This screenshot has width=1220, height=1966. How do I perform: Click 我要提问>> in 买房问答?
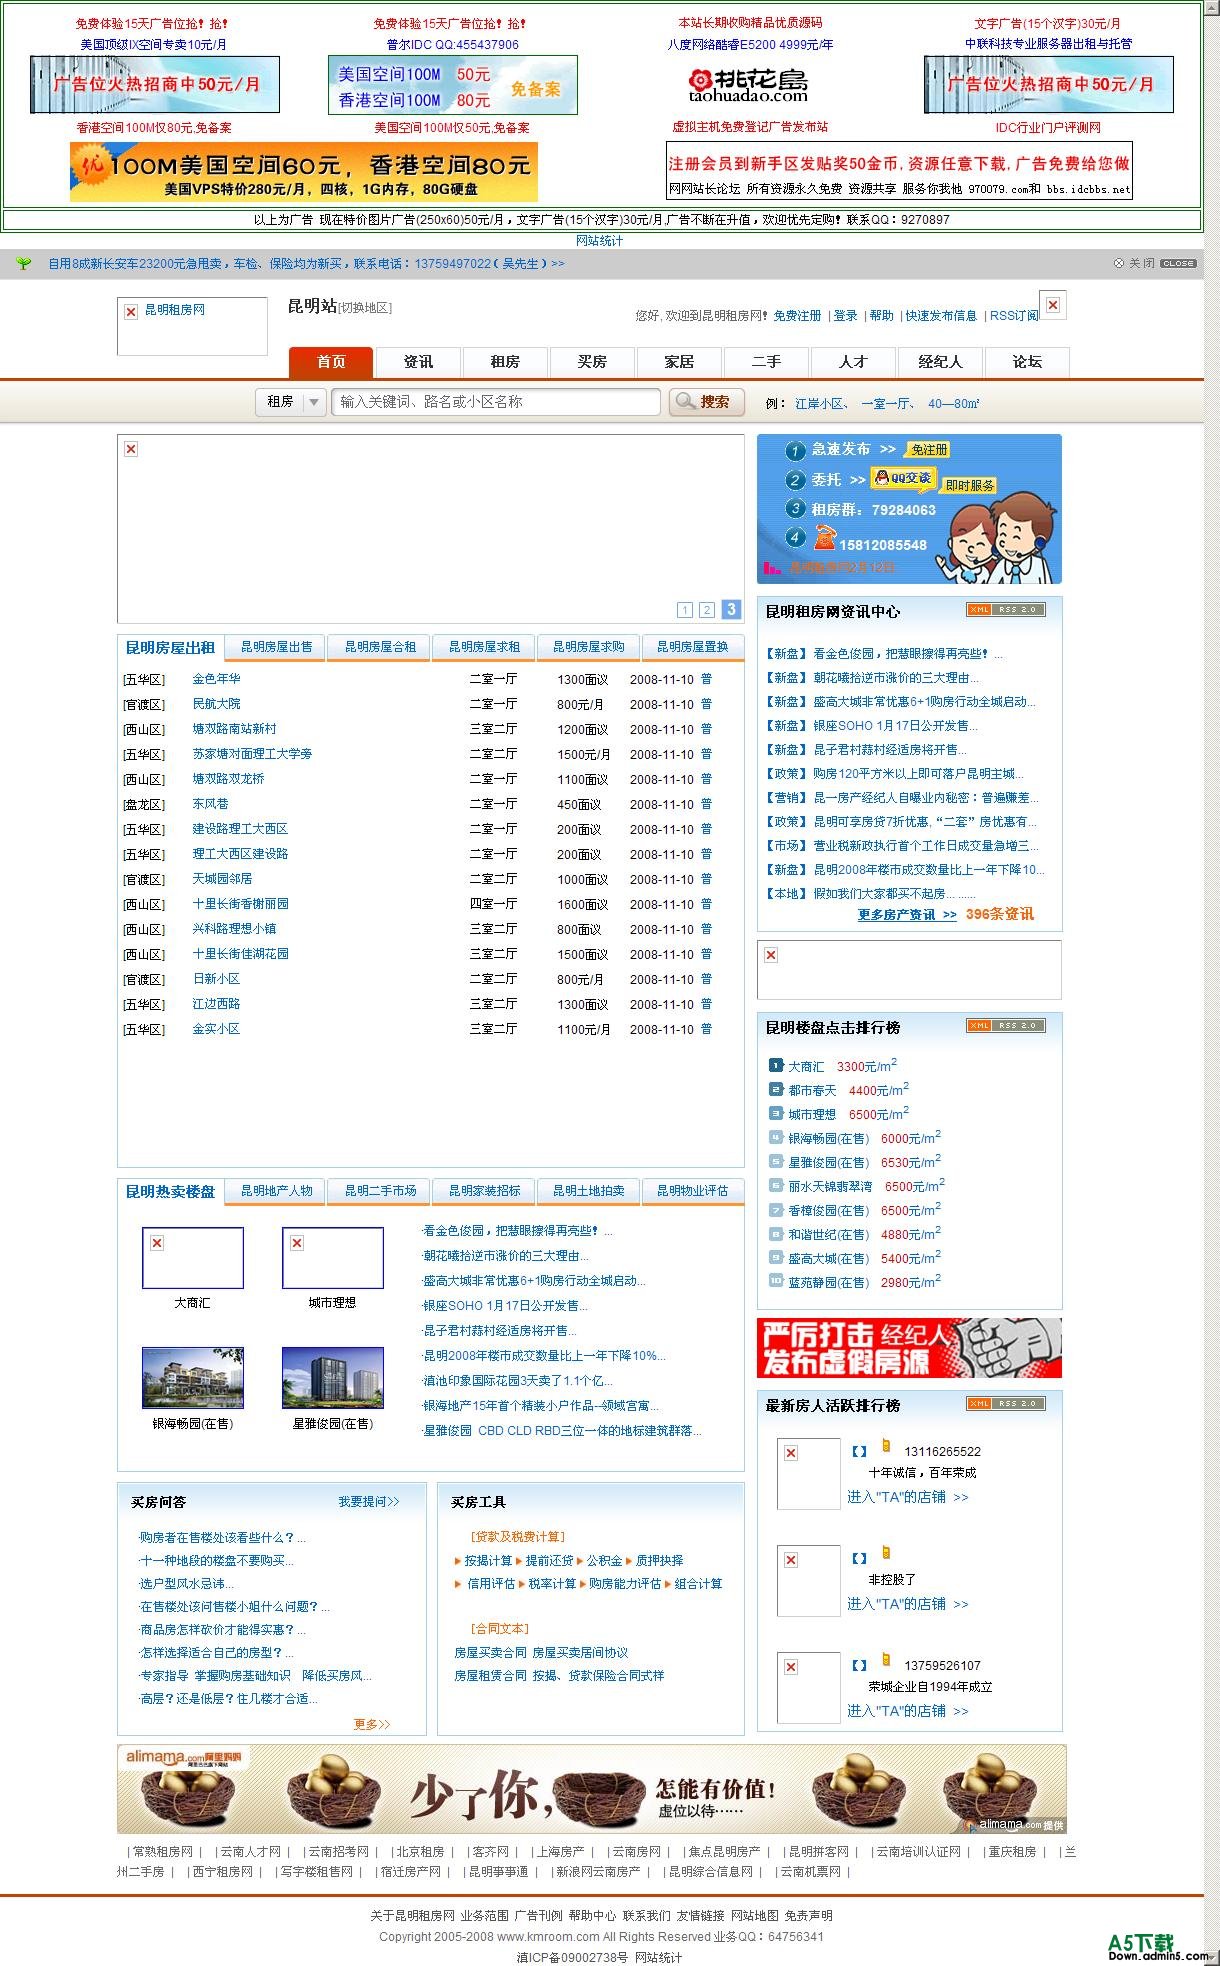click(369, 1502)
